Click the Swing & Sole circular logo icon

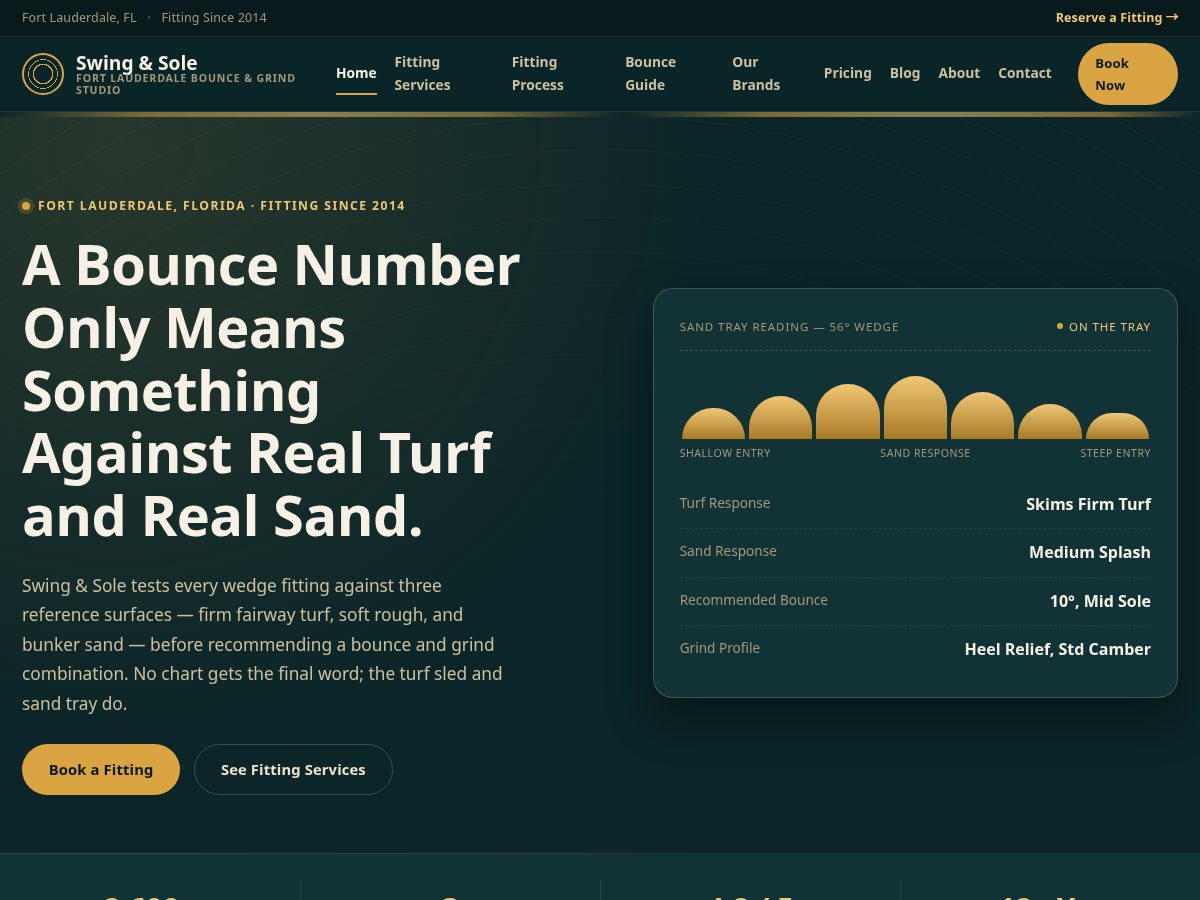pos(43,74)
